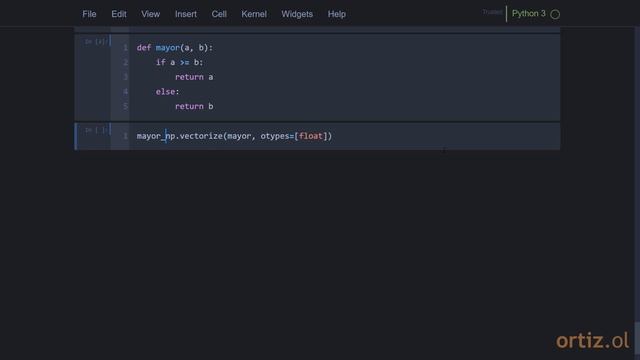Image resolution: width=640 pixels, height=360 pixels.
Task: Open the Edit menu
Action: point(119,14)
